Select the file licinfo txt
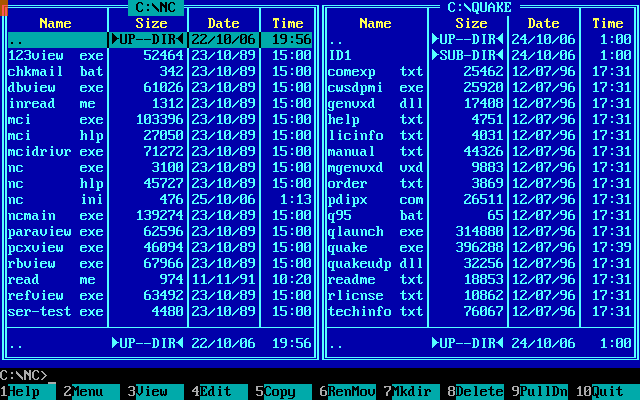This screenshot has width=640, height=400. pyautogui.click(x=480, y=136)
